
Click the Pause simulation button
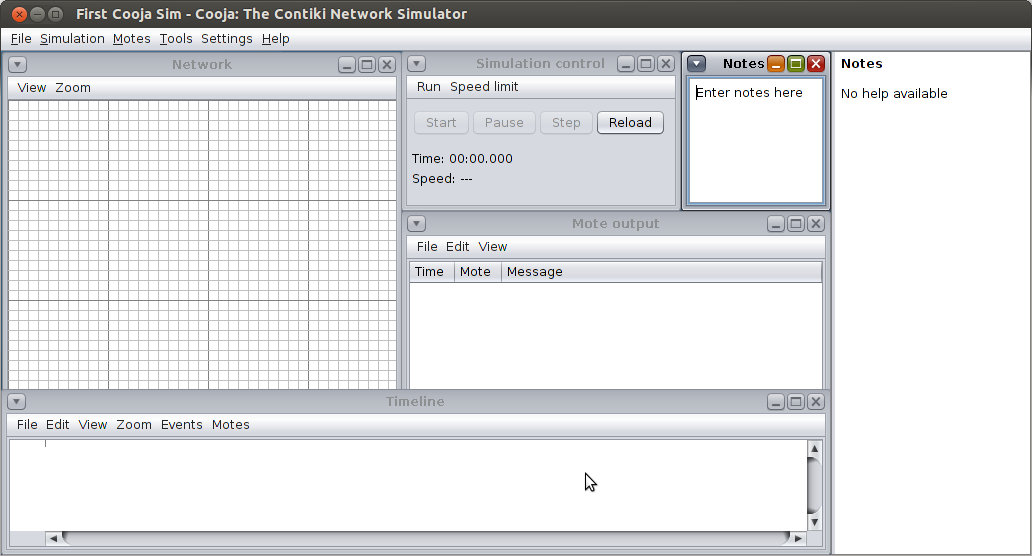[x=504, y=122]
